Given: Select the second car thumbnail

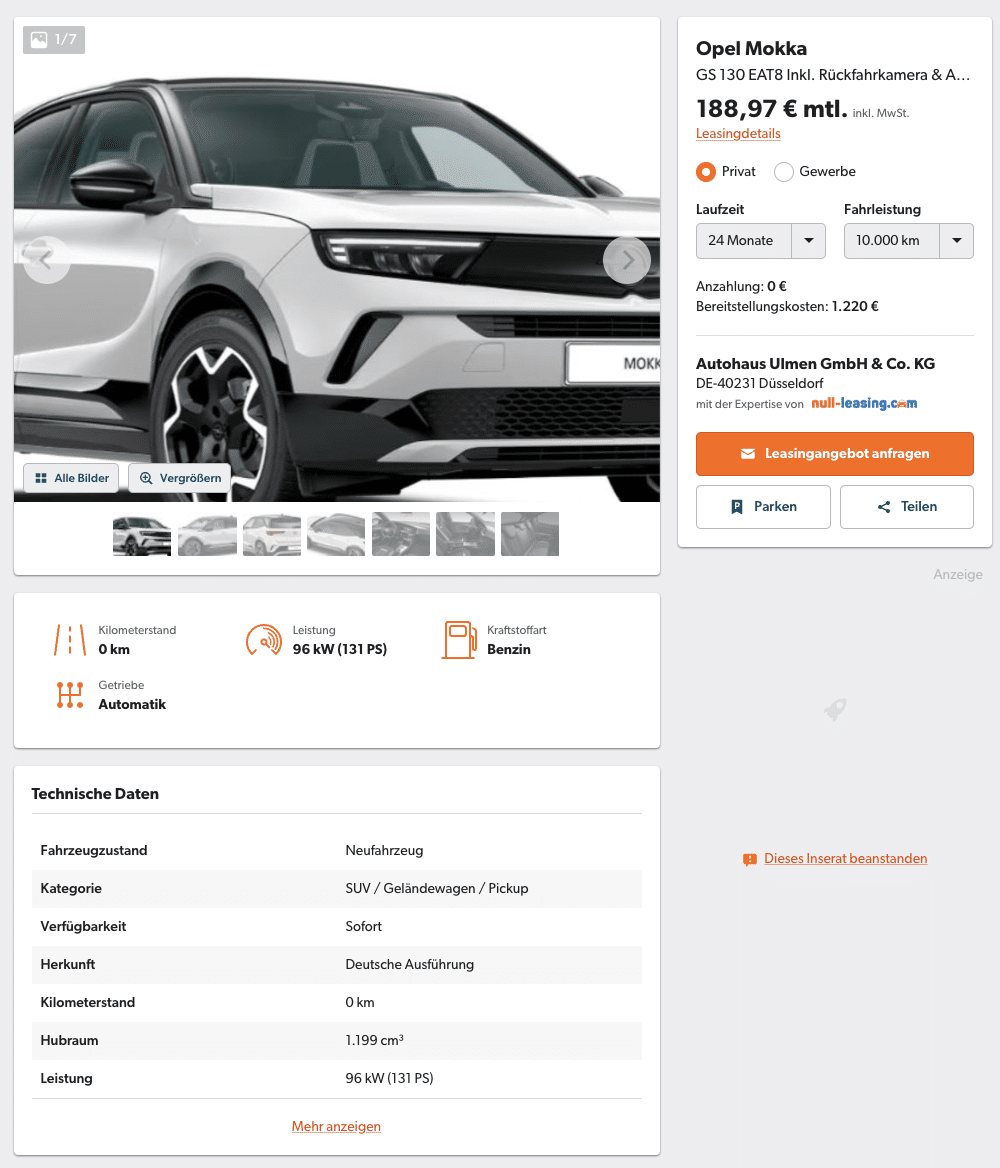Looking at the screenshot, I should point(207,534).
